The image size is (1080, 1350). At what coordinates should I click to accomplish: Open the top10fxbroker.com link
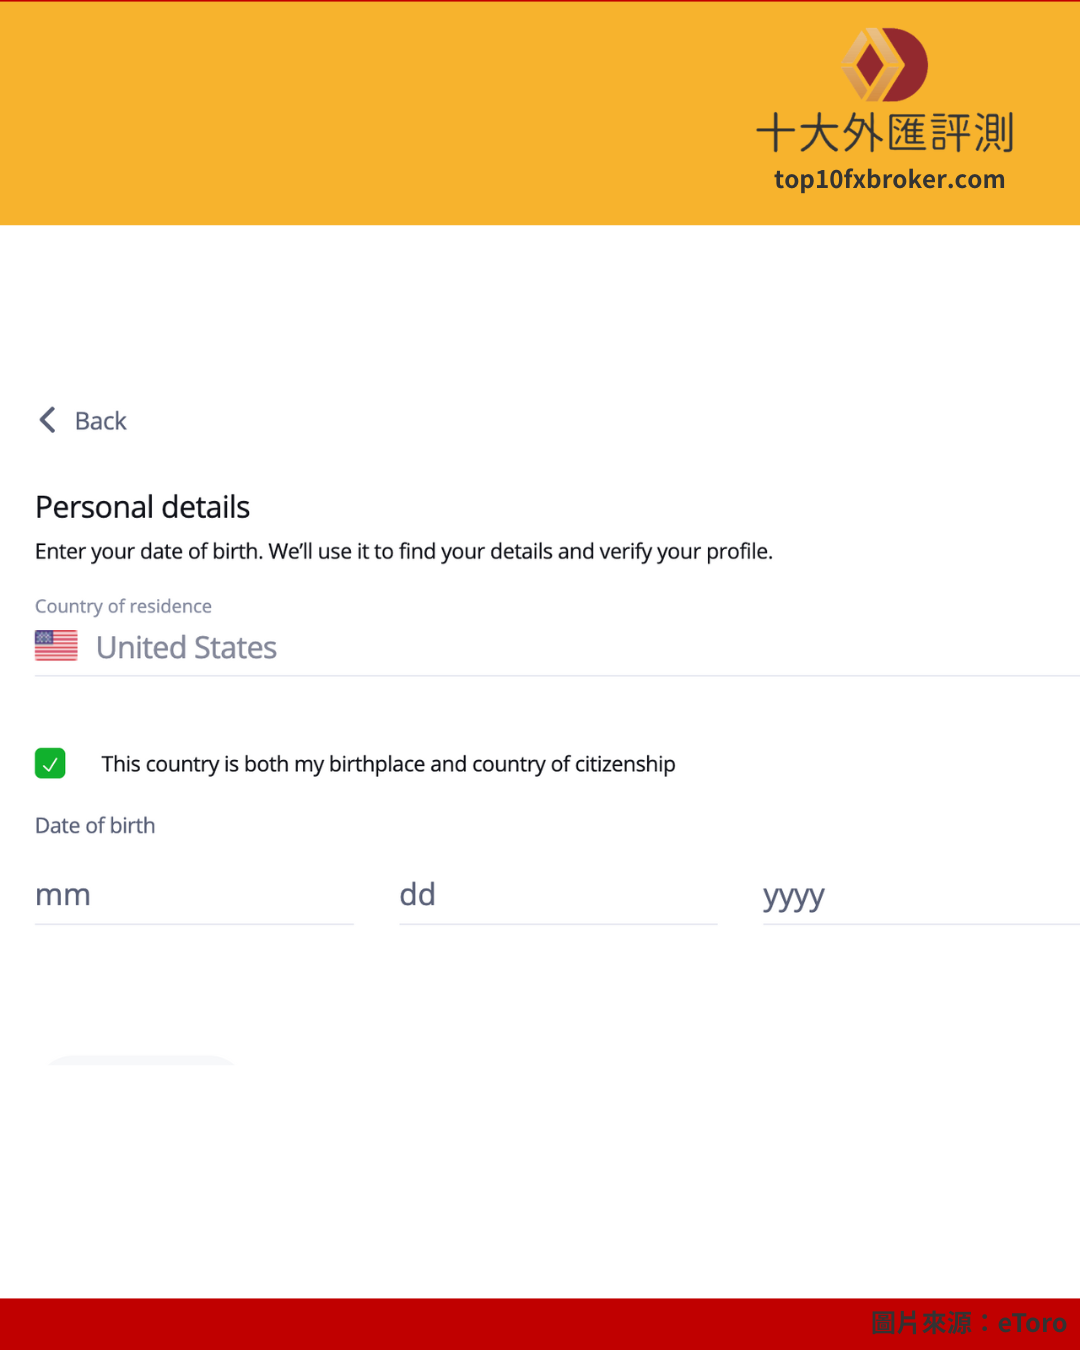click(889, 180)
